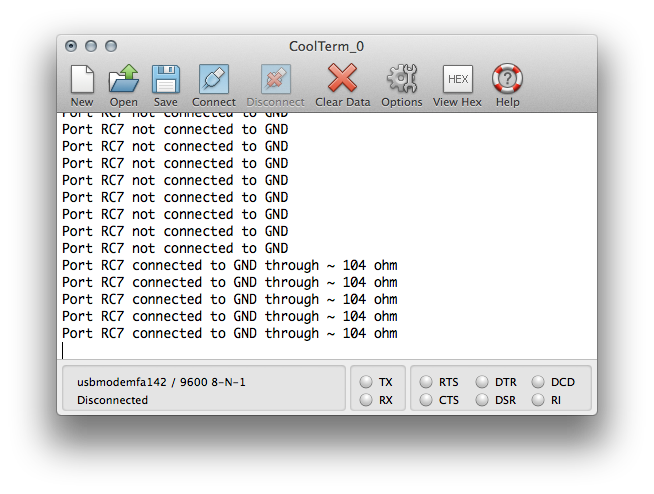Click the Disconnected status text

tap(112, 400)
